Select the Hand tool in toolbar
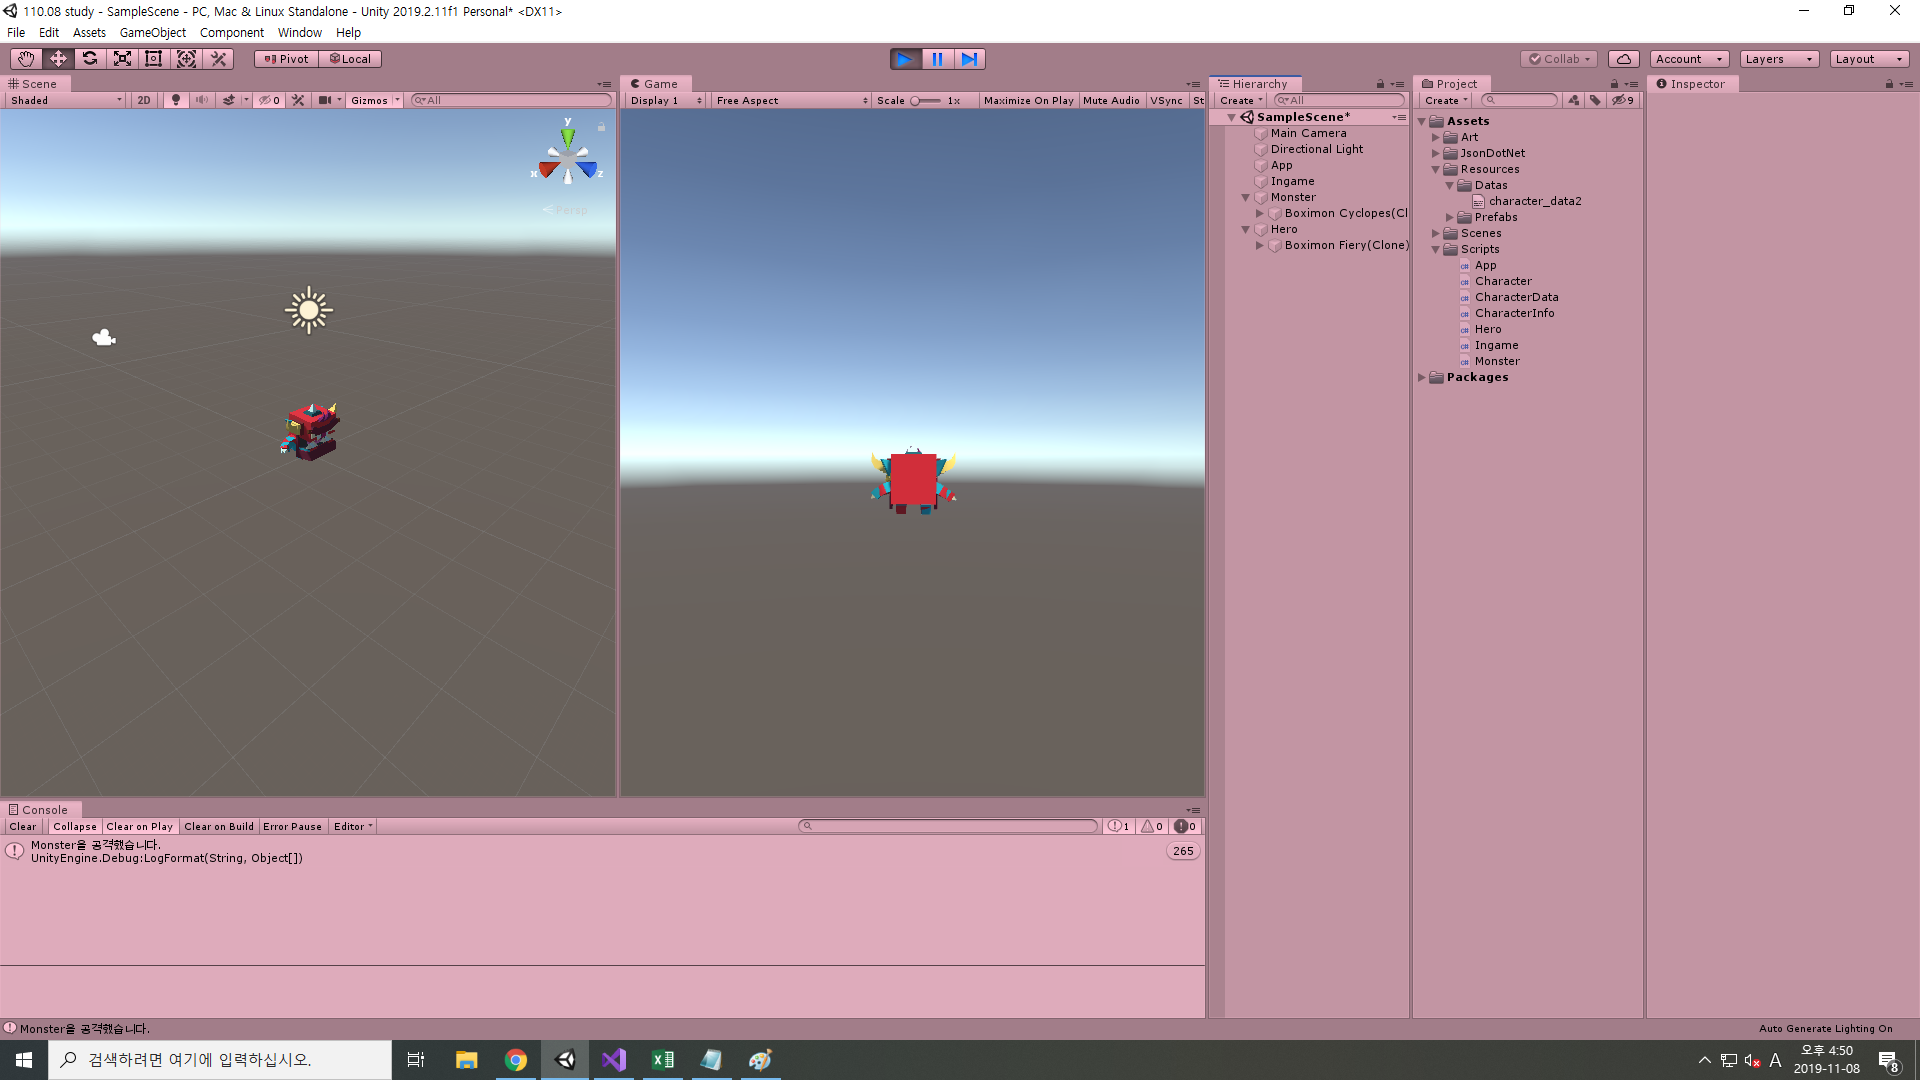 (x=26, y=59)
